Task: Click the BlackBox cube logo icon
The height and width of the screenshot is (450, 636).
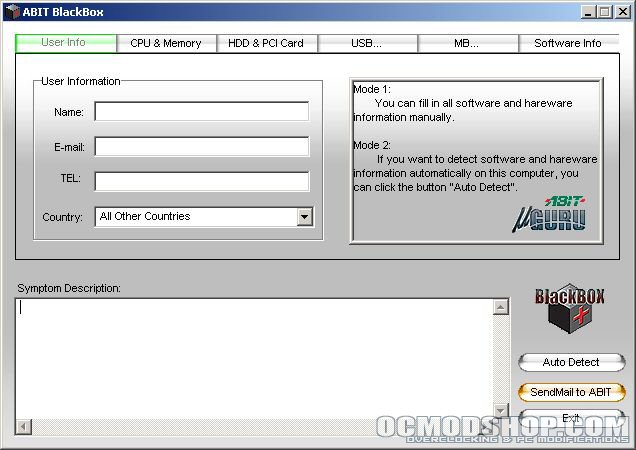Action: click(570, 309)
